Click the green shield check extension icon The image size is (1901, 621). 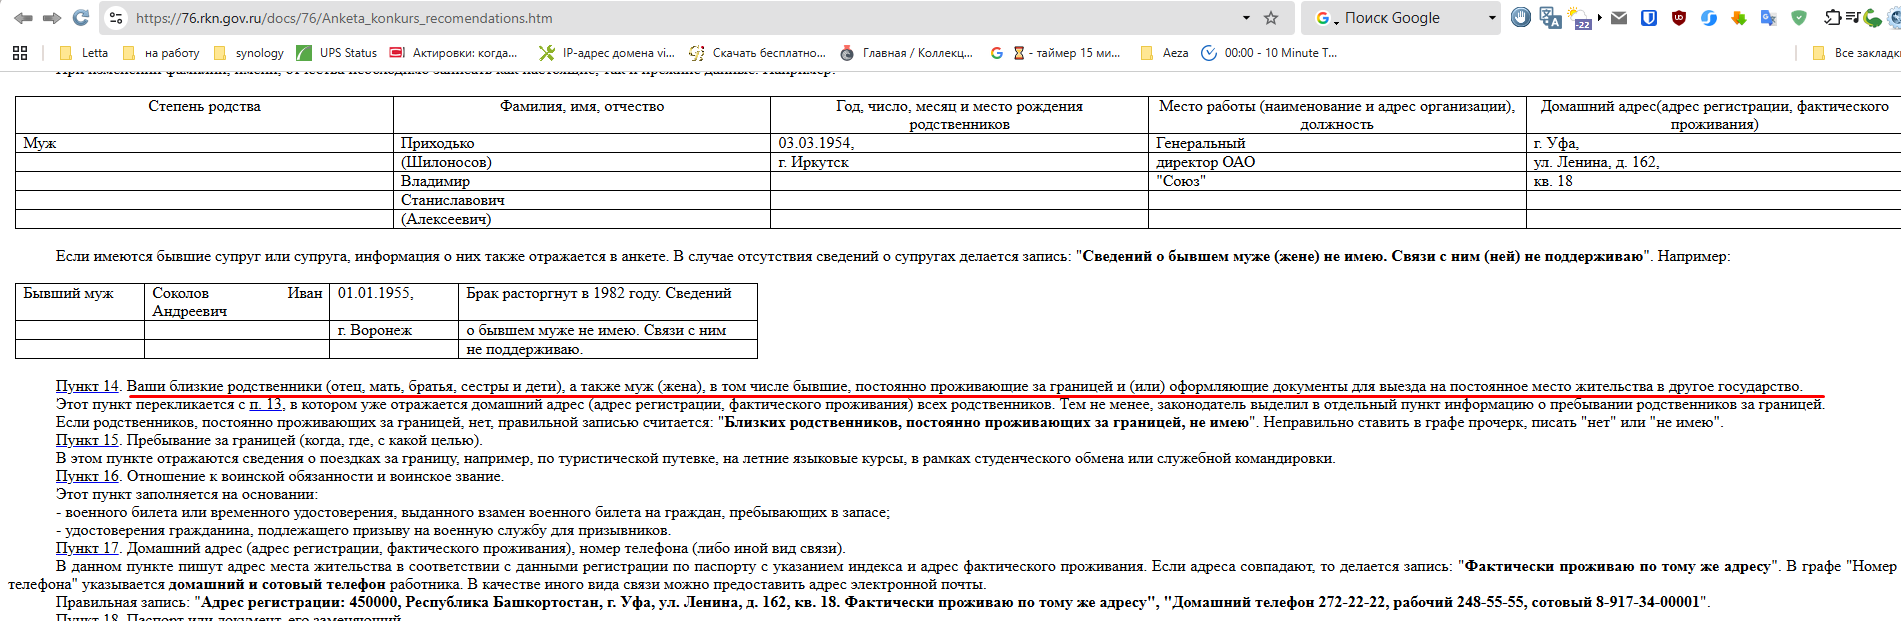[1799, 18]
